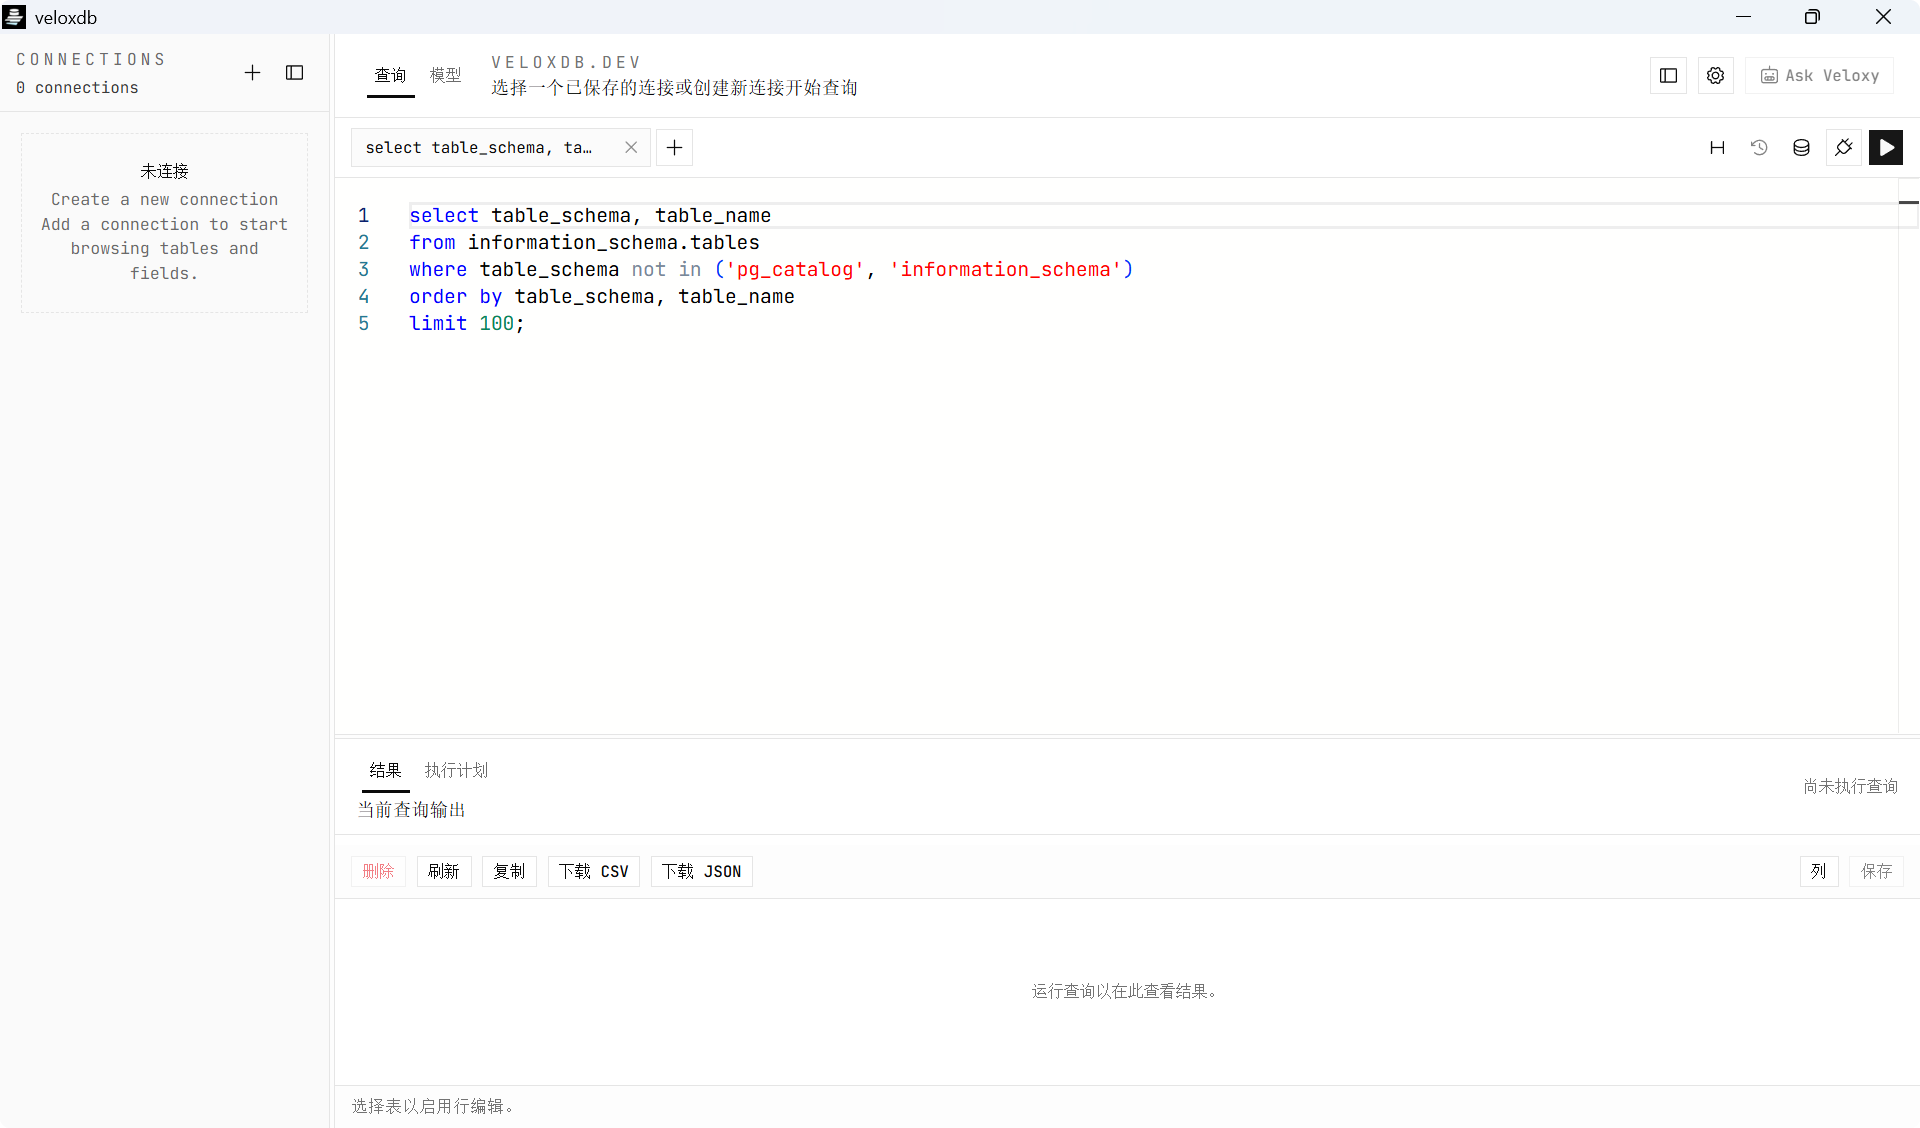Click the VELOXDB.DEV header text

pos(566,62)
